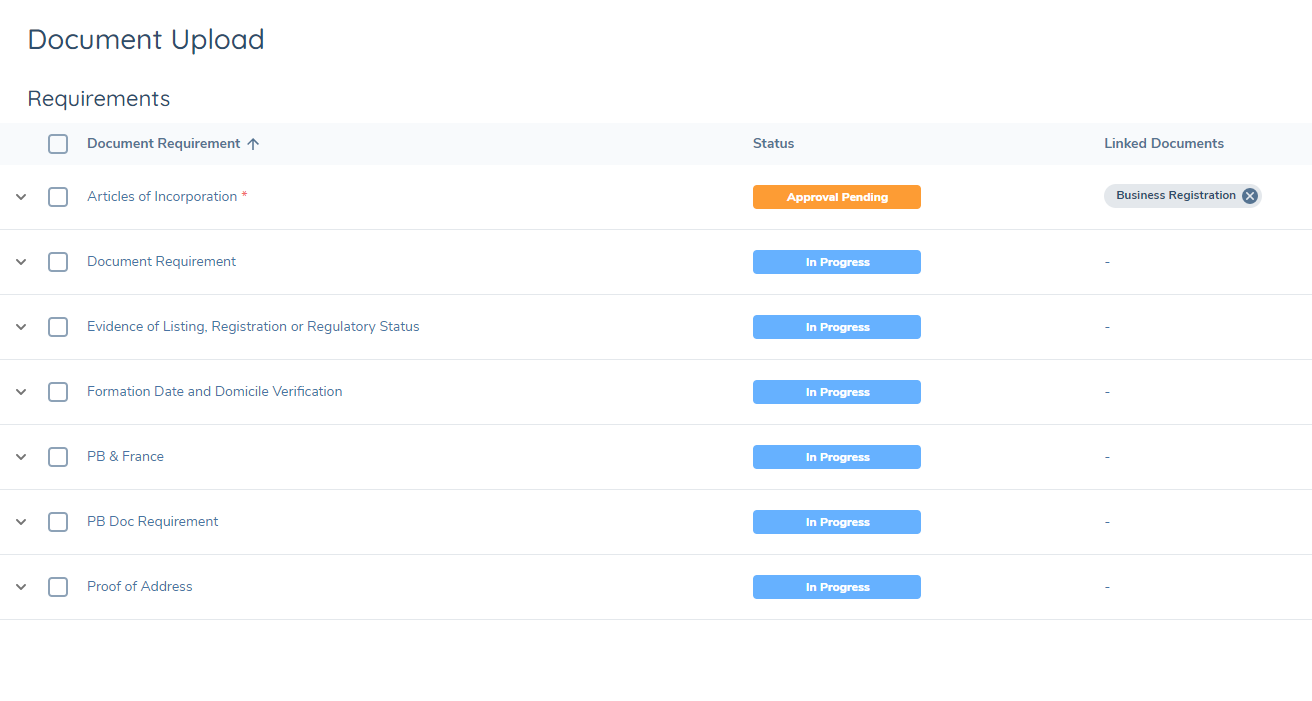Click In Progress badge for Proof of Address

(x=836, y=587)
